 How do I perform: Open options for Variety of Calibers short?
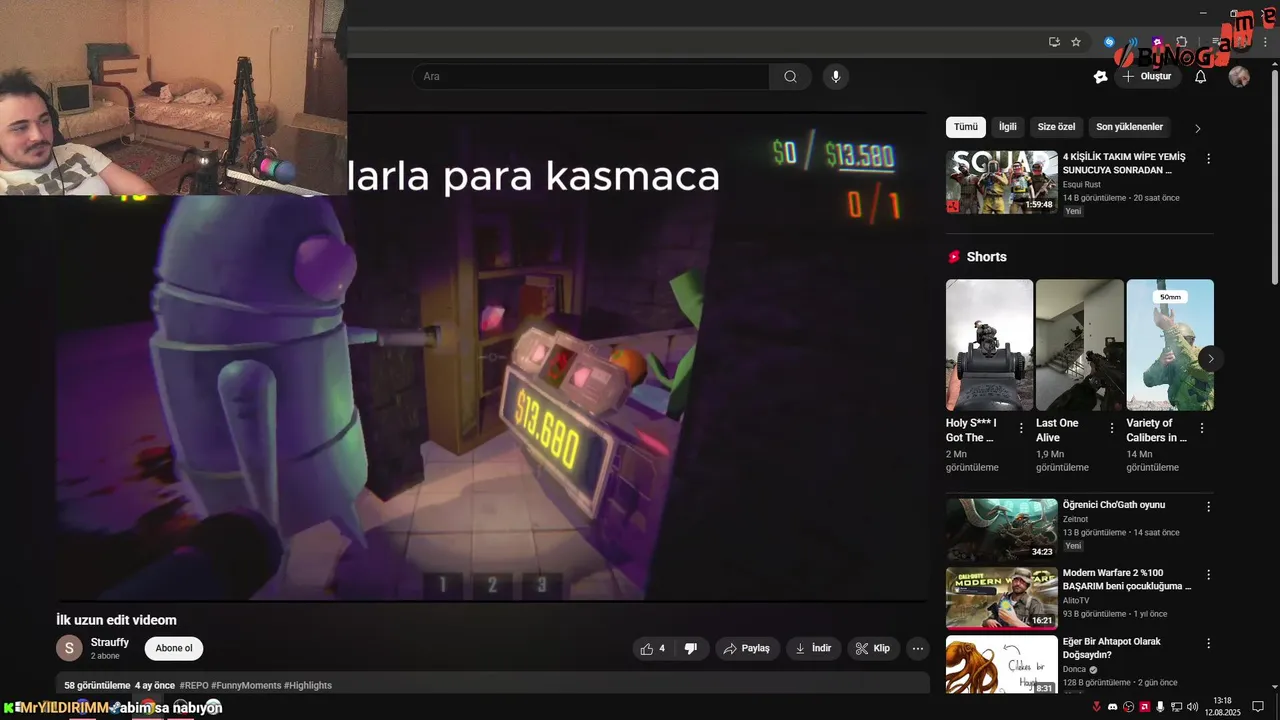point(1202,428)
